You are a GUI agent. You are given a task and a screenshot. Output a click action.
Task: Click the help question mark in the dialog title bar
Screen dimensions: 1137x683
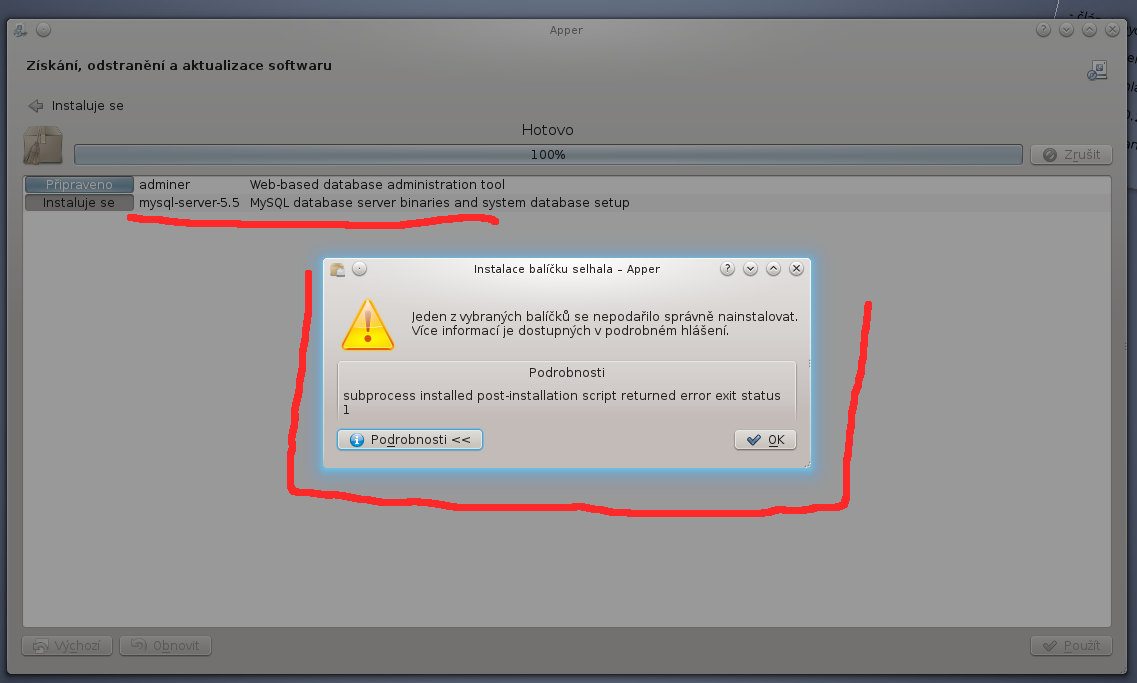pyautogui.click(x=727, y=269)
